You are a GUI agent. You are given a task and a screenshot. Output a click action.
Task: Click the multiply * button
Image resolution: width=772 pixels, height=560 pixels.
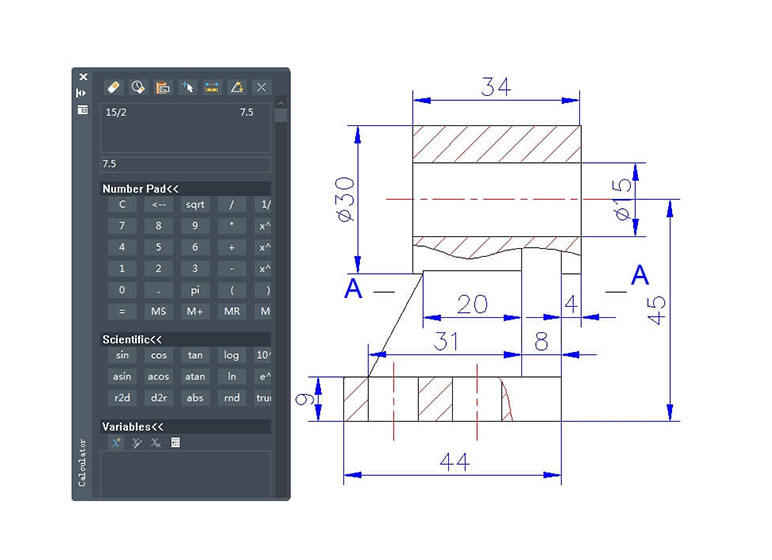[231, 226]
